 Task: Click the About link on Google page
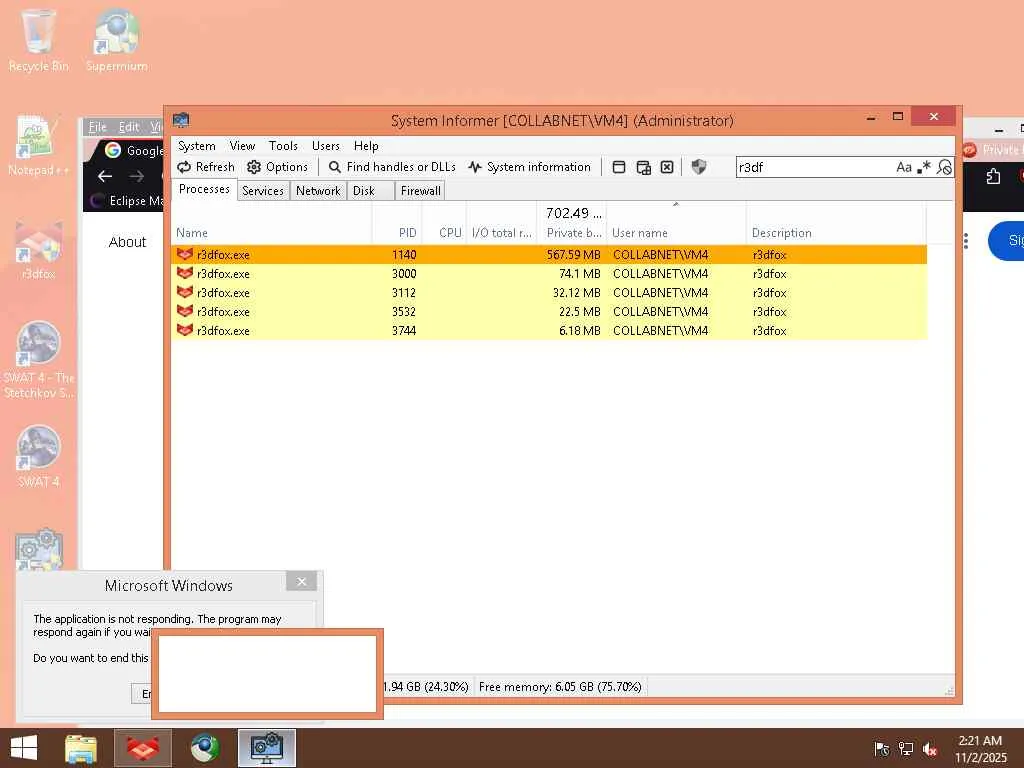point(127,242)
